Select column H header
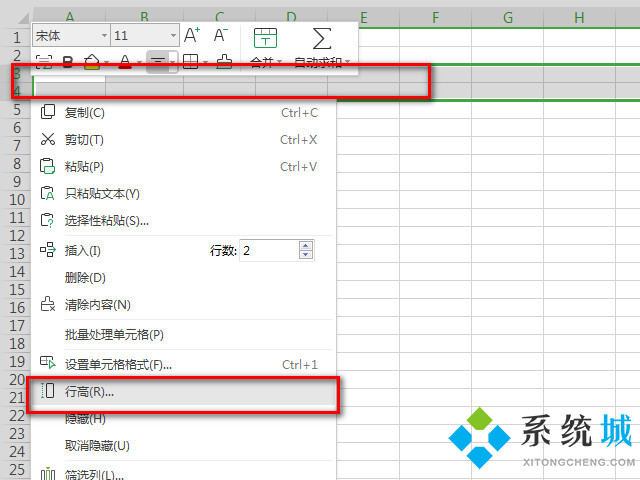Viewport: 640px width, 480px height. 579,18
